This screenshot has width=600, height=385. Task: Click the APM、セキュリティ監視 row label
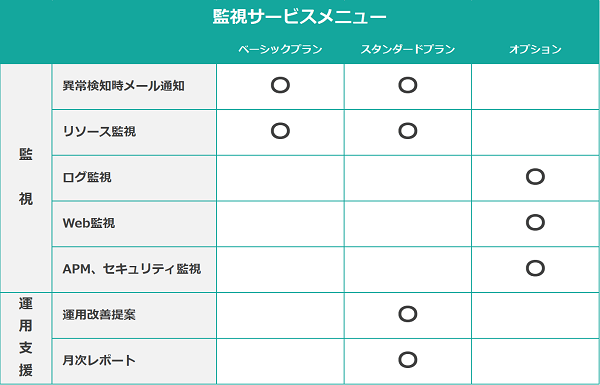[132, 269]
